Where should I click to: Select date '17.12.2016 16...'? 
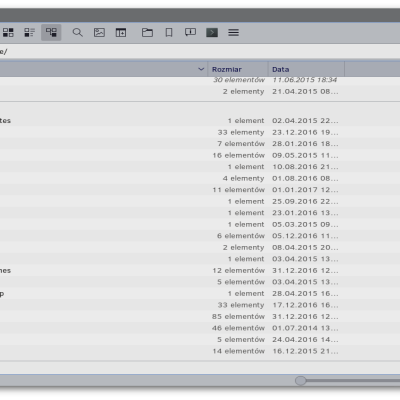click(x=305, y=305)
